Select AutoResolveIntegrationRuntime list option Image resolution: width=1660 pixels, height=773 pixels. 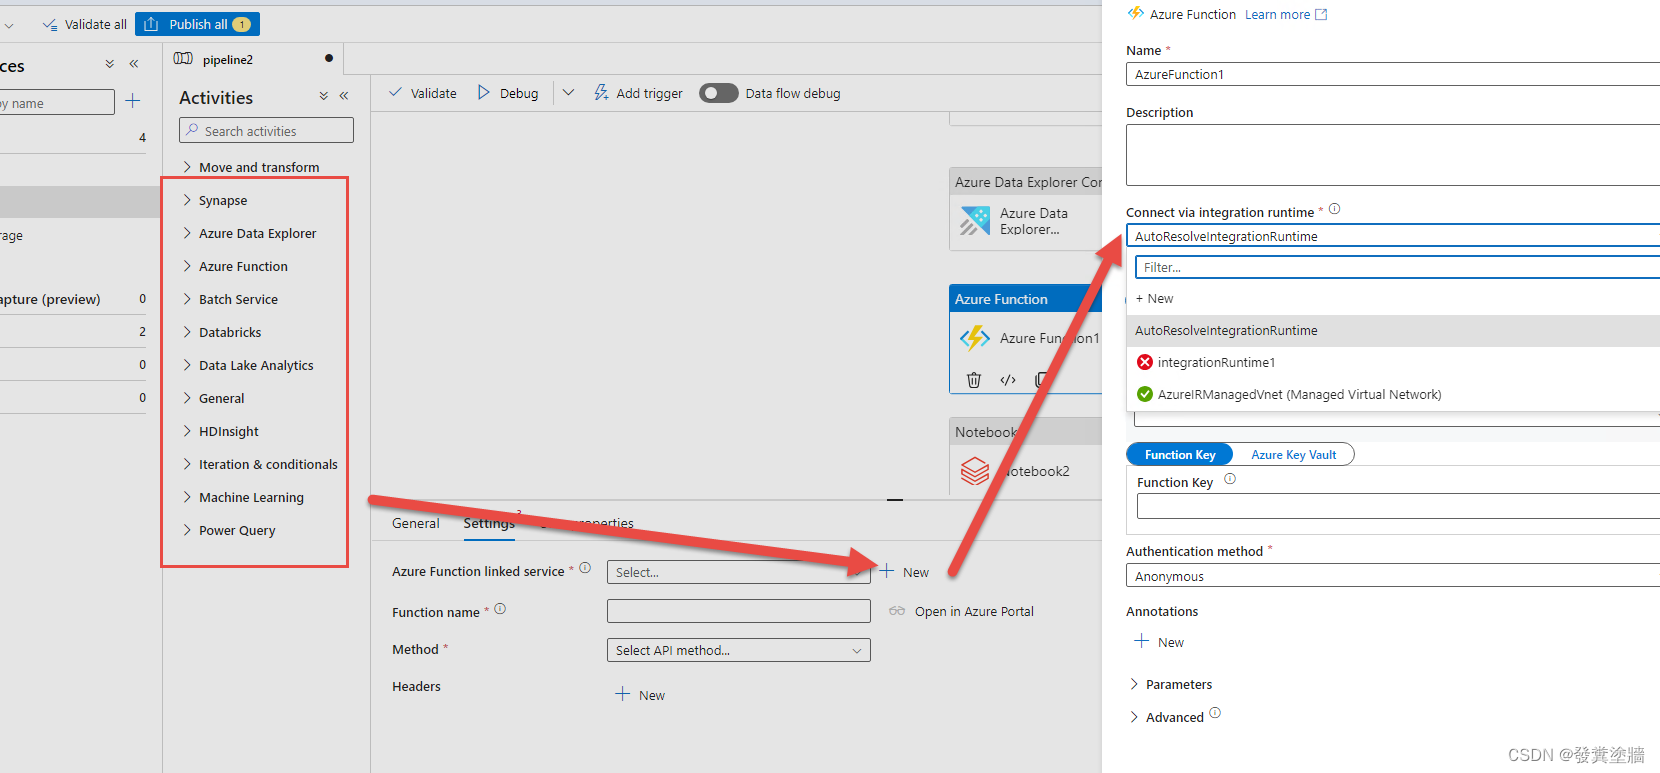[1393, 331]
